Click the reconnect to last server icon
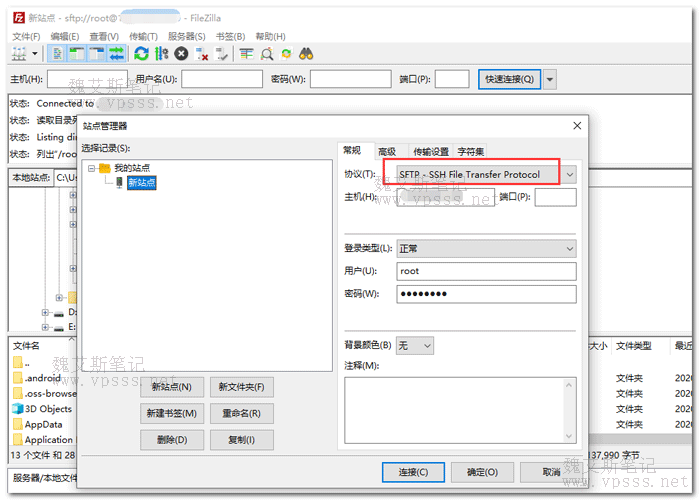The height and width of the screenshot is (501, 700). click(x=222, y=54)
